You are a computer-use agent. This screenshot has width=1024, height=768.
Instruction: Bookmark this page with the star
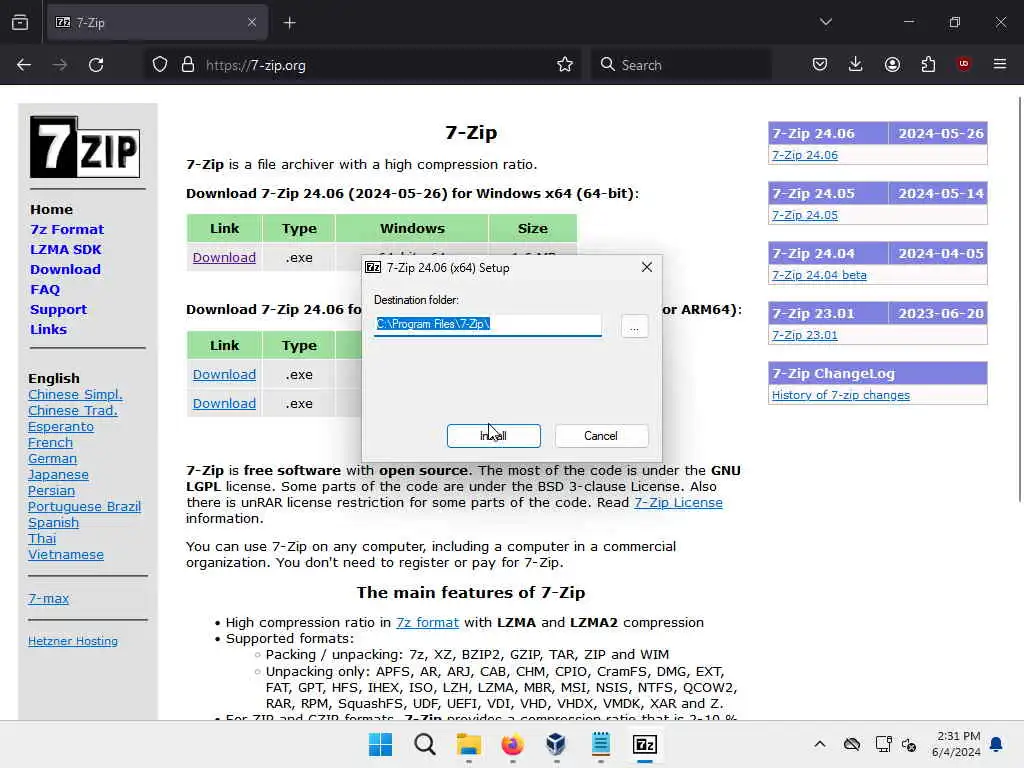point(565,65)
